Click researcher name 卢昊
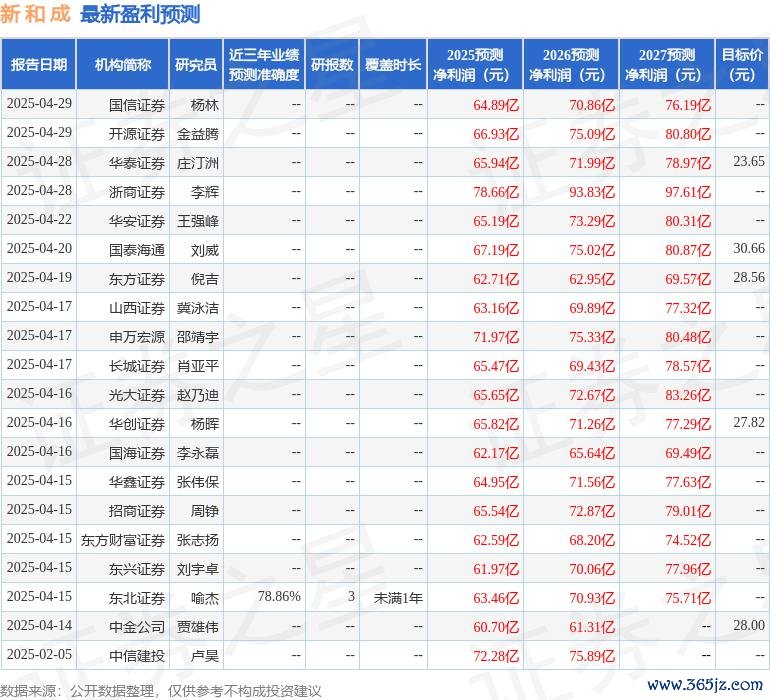Viewport: 770px width, 700px height. [x=205, y=656]
